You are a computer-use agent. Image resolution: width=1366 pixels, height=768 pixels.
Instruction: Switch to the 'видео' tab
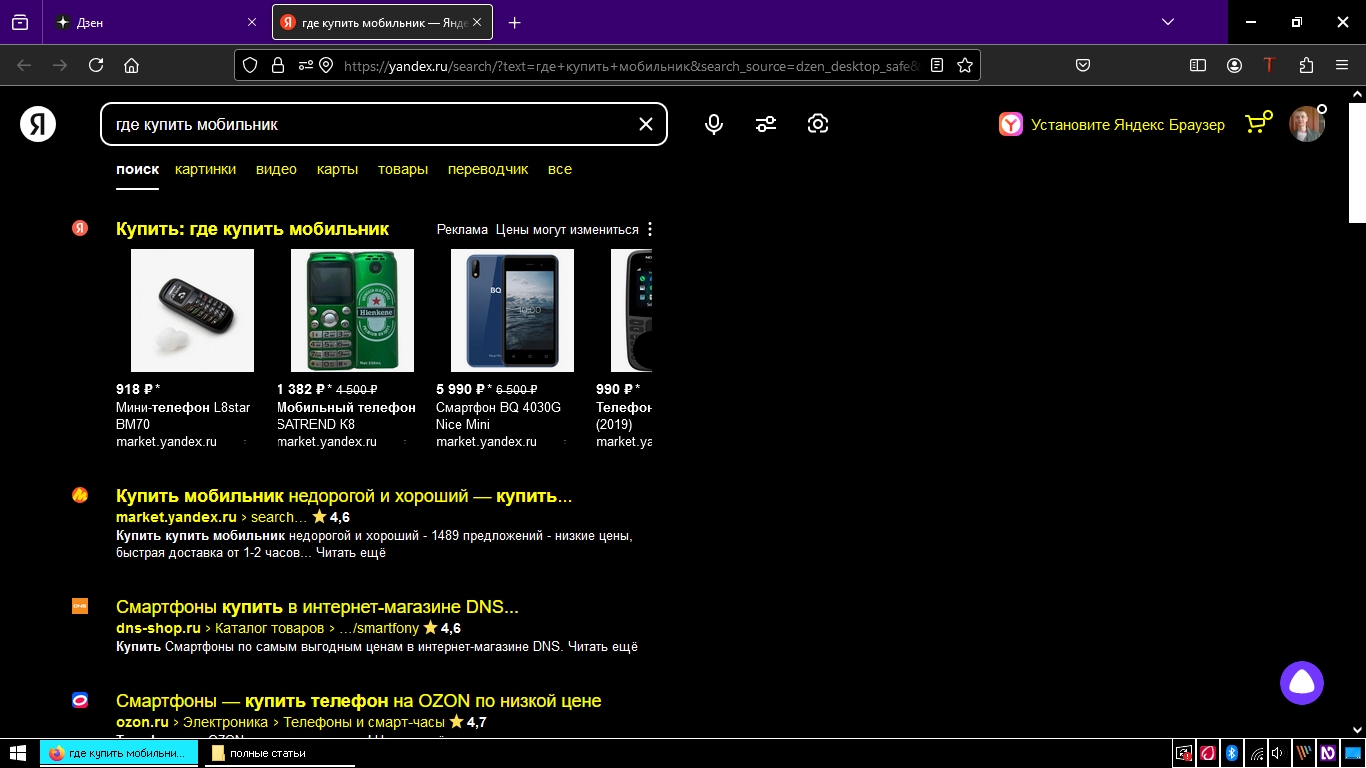click(276, 169)
